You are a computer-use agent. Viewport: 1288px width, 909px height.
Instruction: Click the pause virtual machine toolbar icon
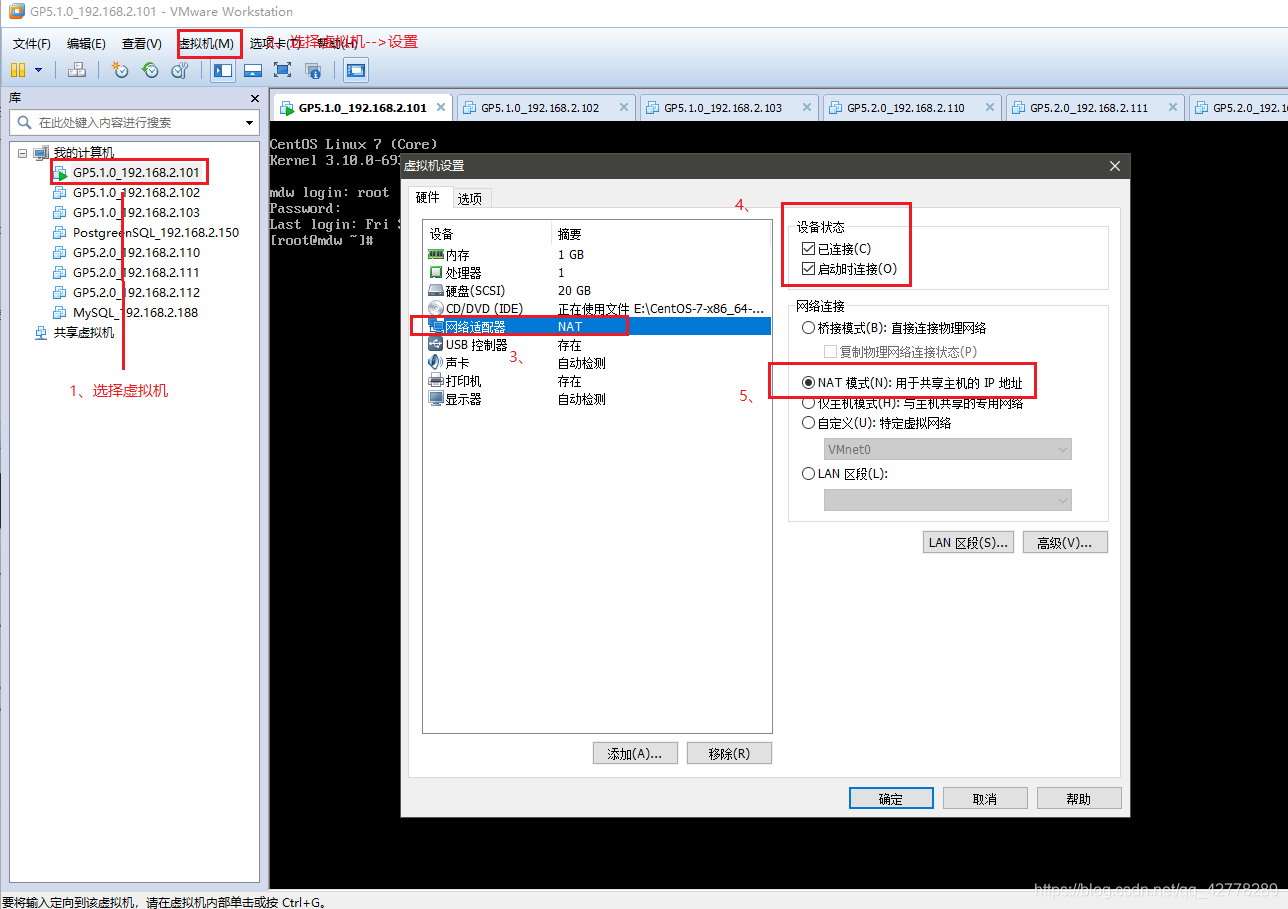pyautogui.click(x=18, y=70)
